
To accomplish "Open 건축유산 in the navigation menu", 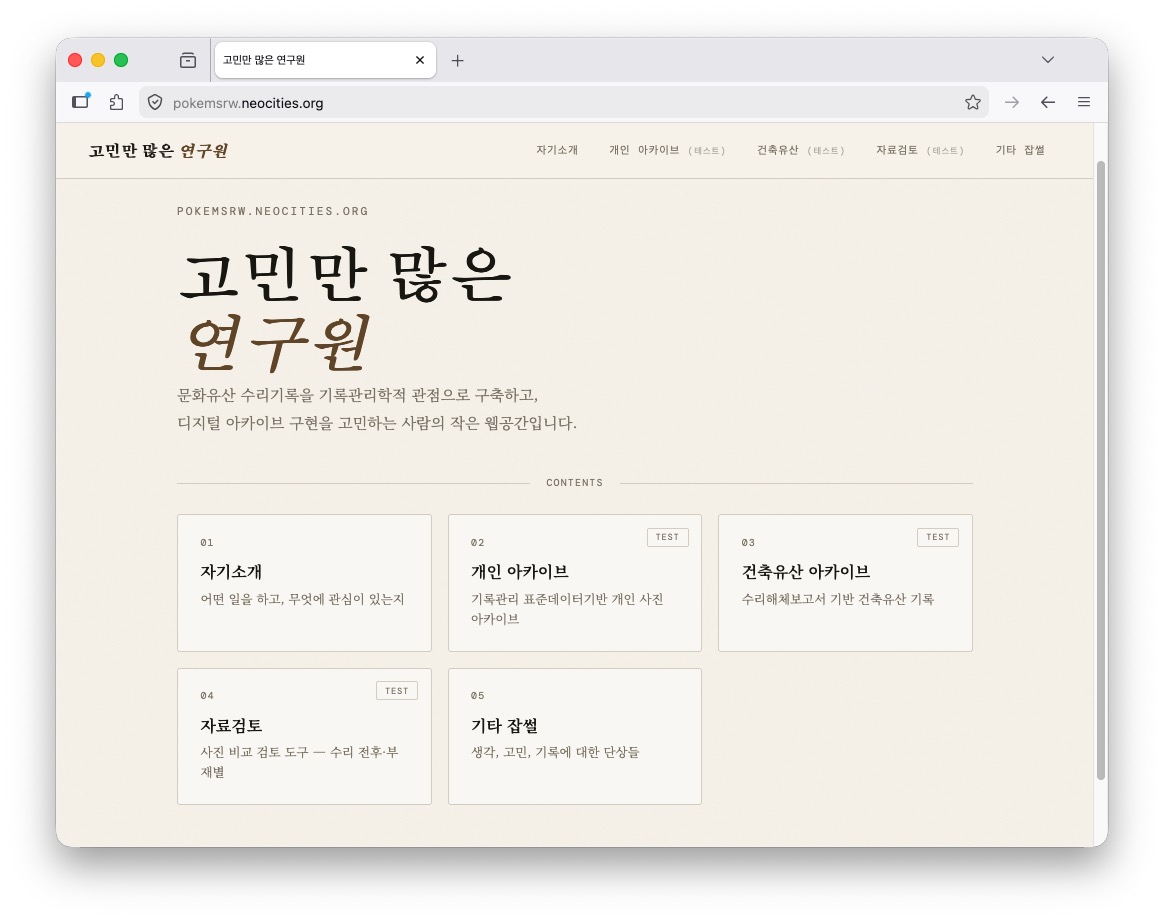I will click(800, 150).
